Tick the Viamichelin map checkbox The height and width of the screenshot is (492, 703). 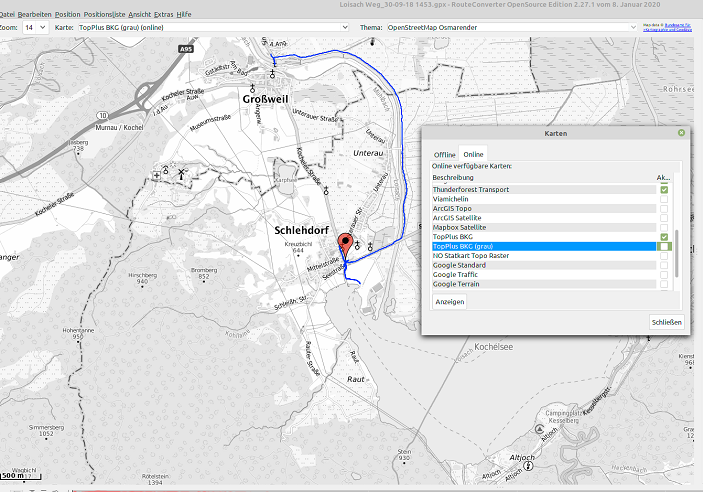click(664, 199)
